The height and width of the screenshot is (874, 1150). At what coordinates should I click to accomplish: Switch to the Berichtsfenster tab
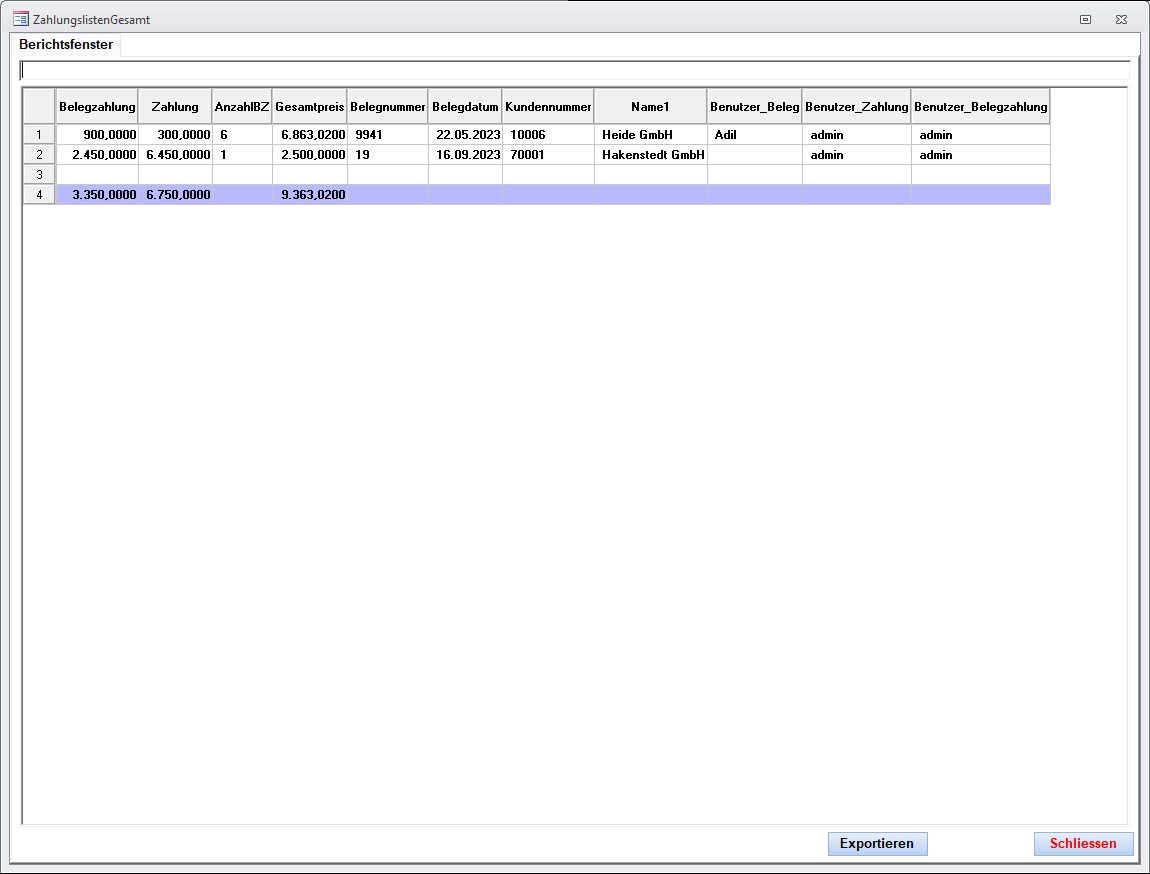(x=66, y=45)
